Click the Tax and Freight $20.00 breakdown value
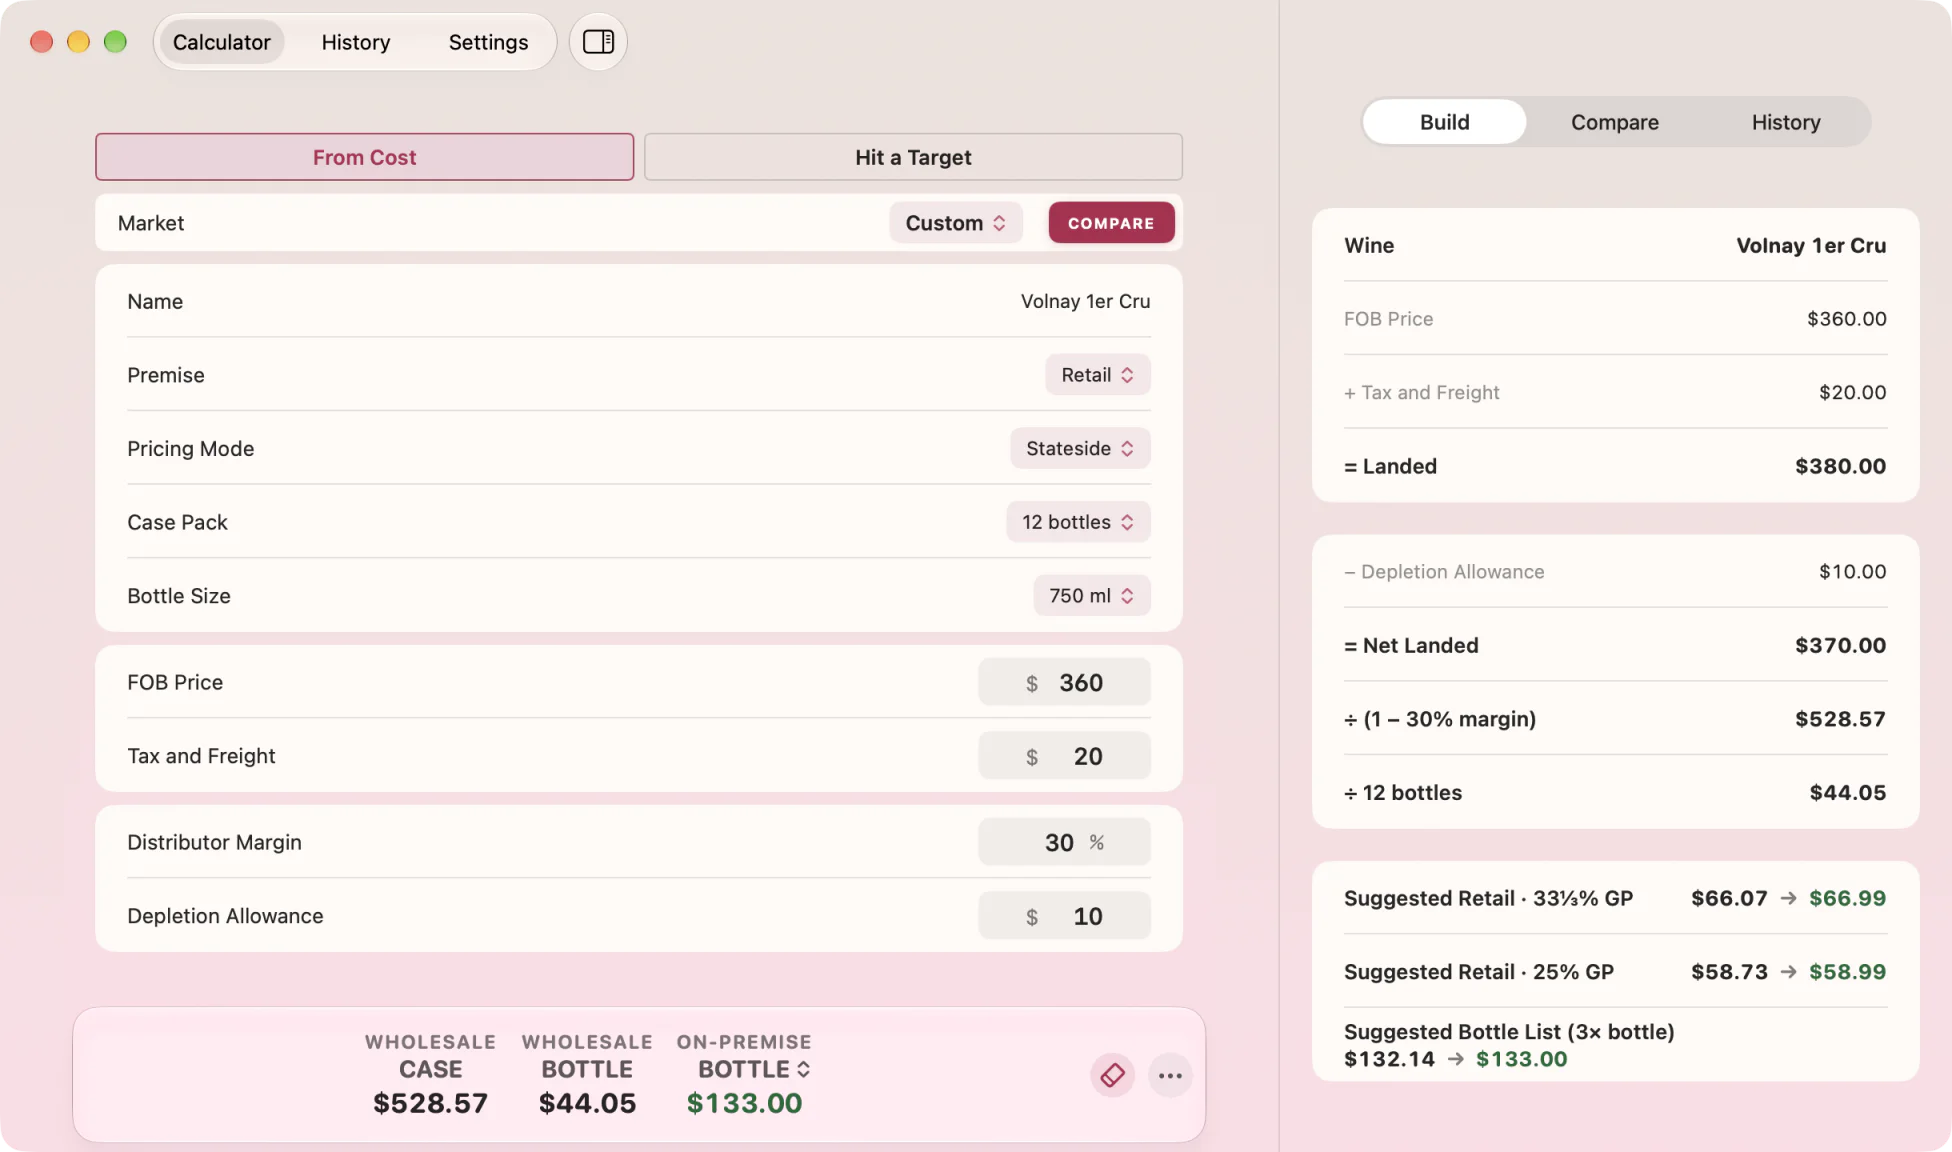 [1852, 392]
